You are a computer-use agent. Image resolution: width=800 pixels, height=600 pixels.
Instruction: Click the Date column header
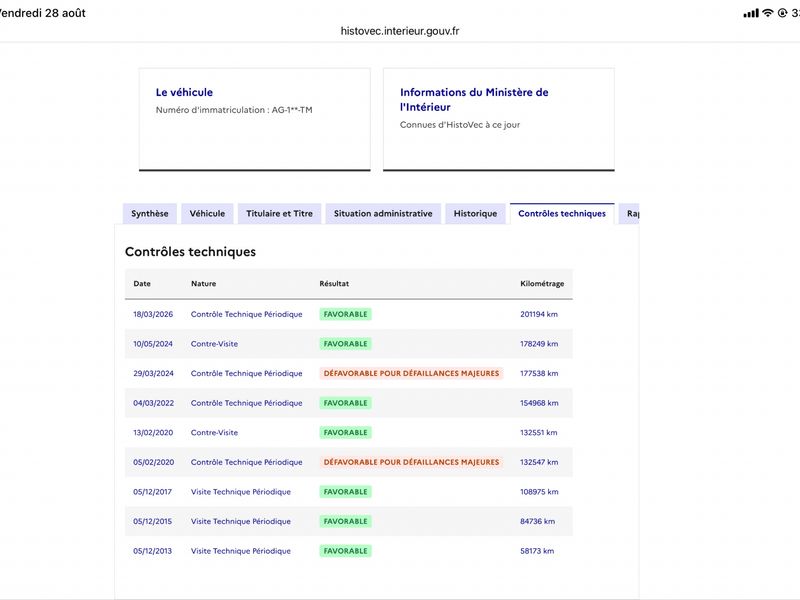coord(142,284)
